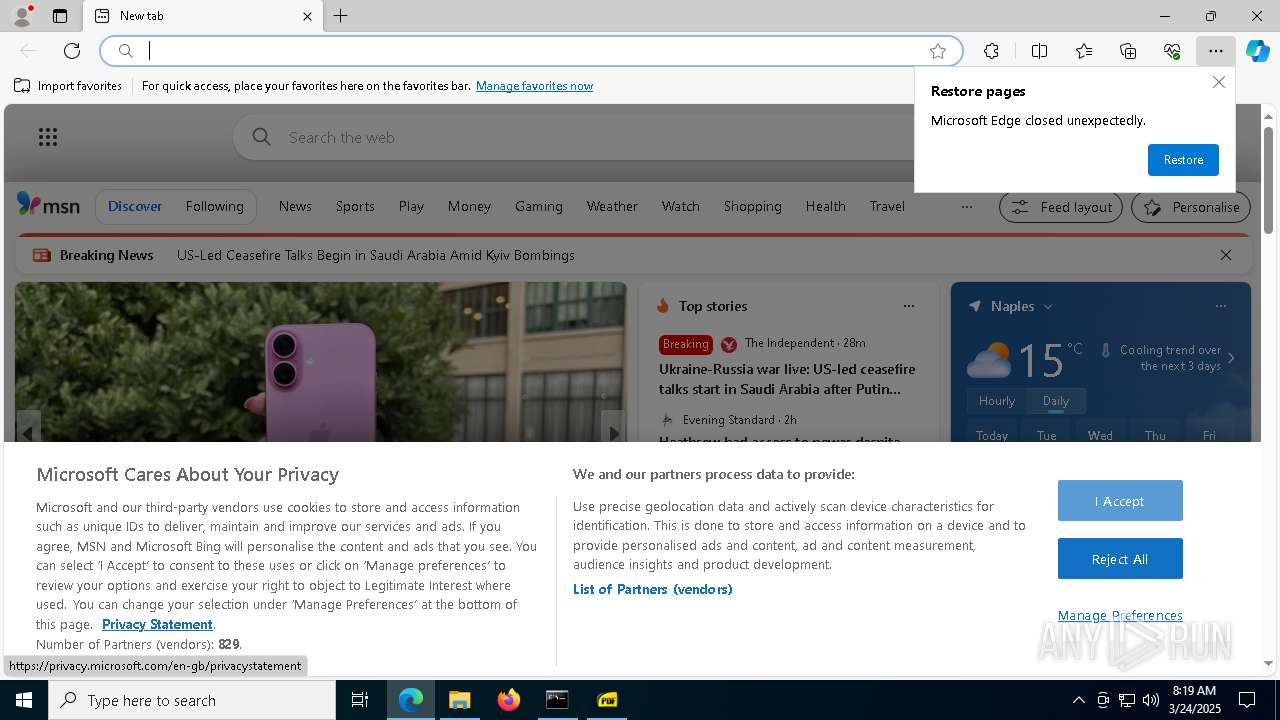This screenshot has height=720, width=1280.
Task: Open File Explorer from taskbar
Action: pos(459,700)
